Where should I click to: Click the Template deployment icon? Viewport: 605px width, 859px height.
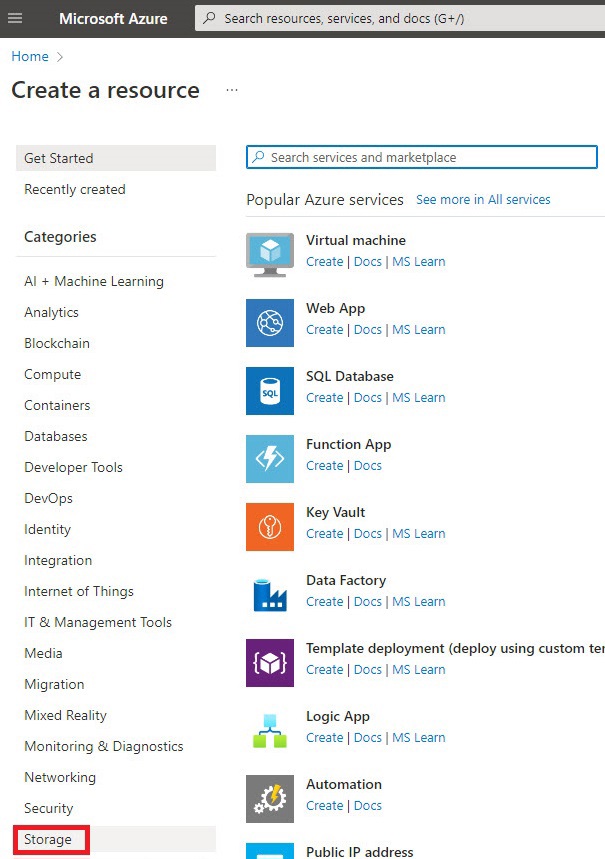270,663
